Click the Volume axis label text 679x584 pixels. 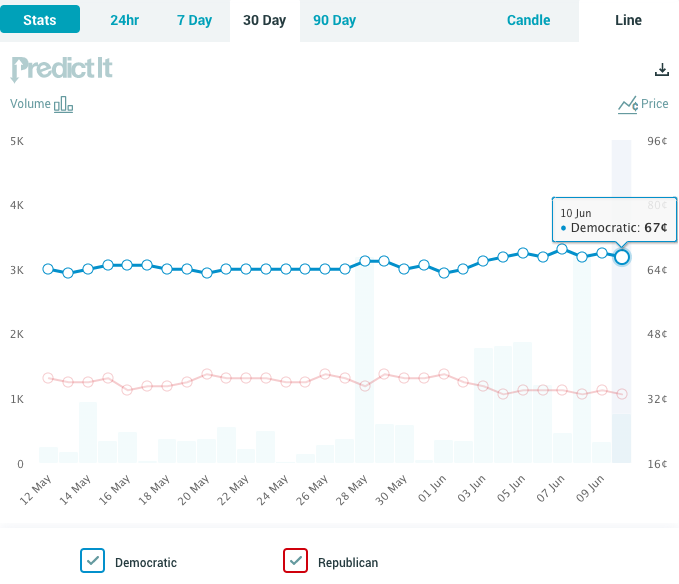tap(29, 104)
